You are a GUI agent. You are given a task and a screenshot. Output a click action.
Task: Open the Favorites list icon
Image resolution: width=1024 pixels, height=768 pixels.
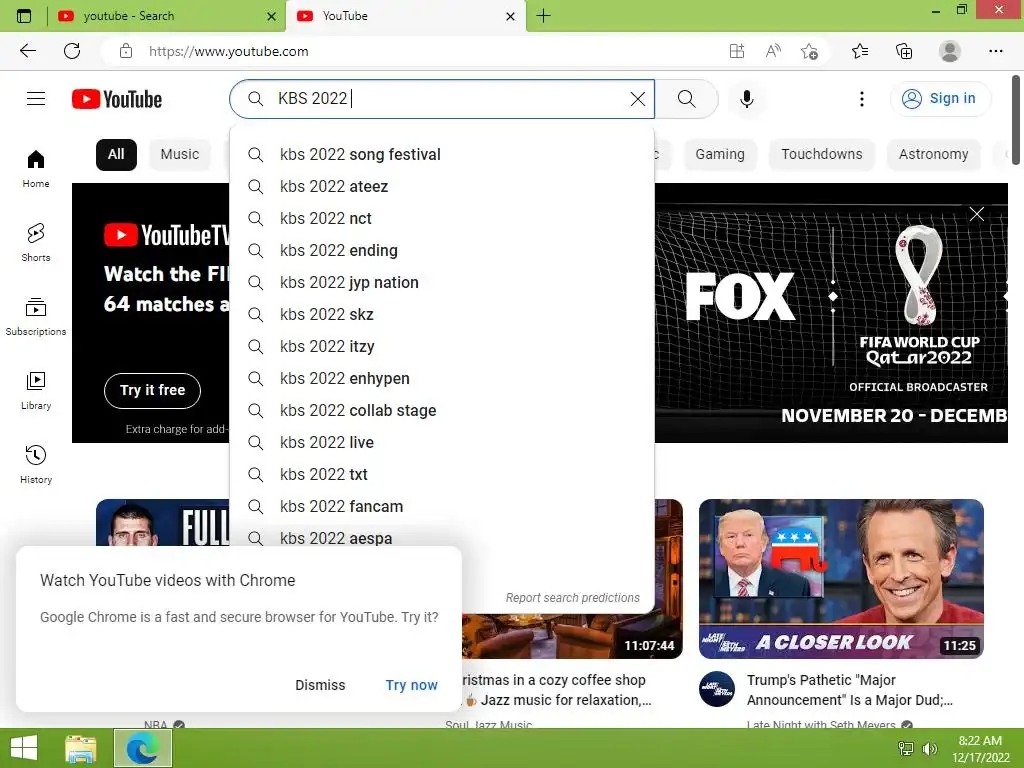click(859, 51)
